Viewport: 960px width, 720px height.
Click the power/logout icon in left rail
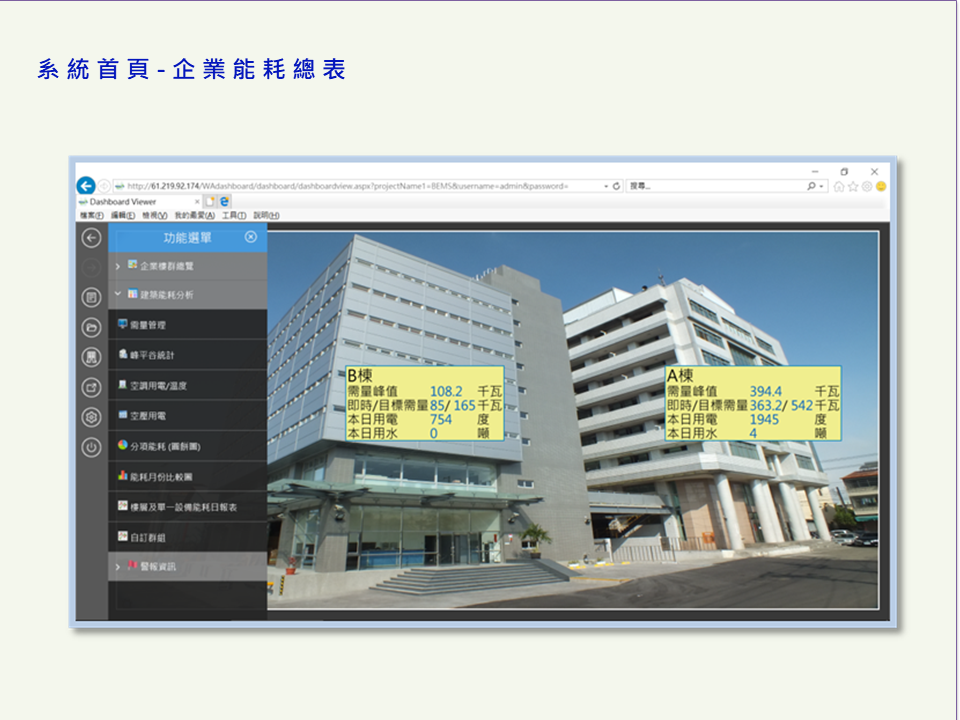(91, 447)
